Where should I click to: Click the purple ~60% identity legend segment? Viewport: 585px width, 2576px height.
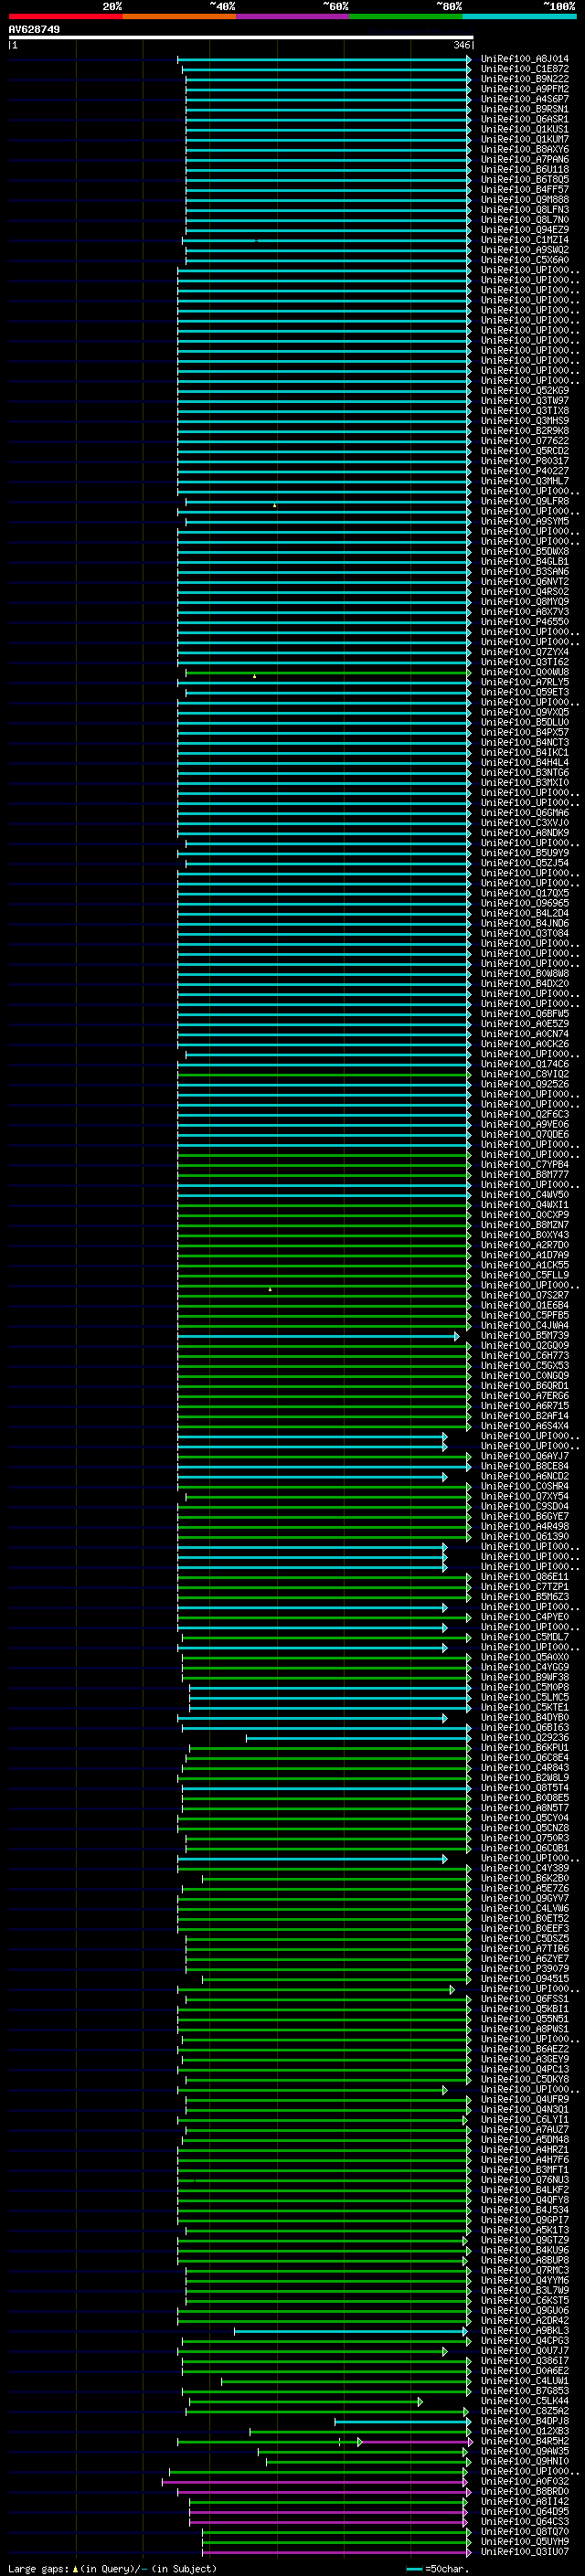click(x=293, y=16)
